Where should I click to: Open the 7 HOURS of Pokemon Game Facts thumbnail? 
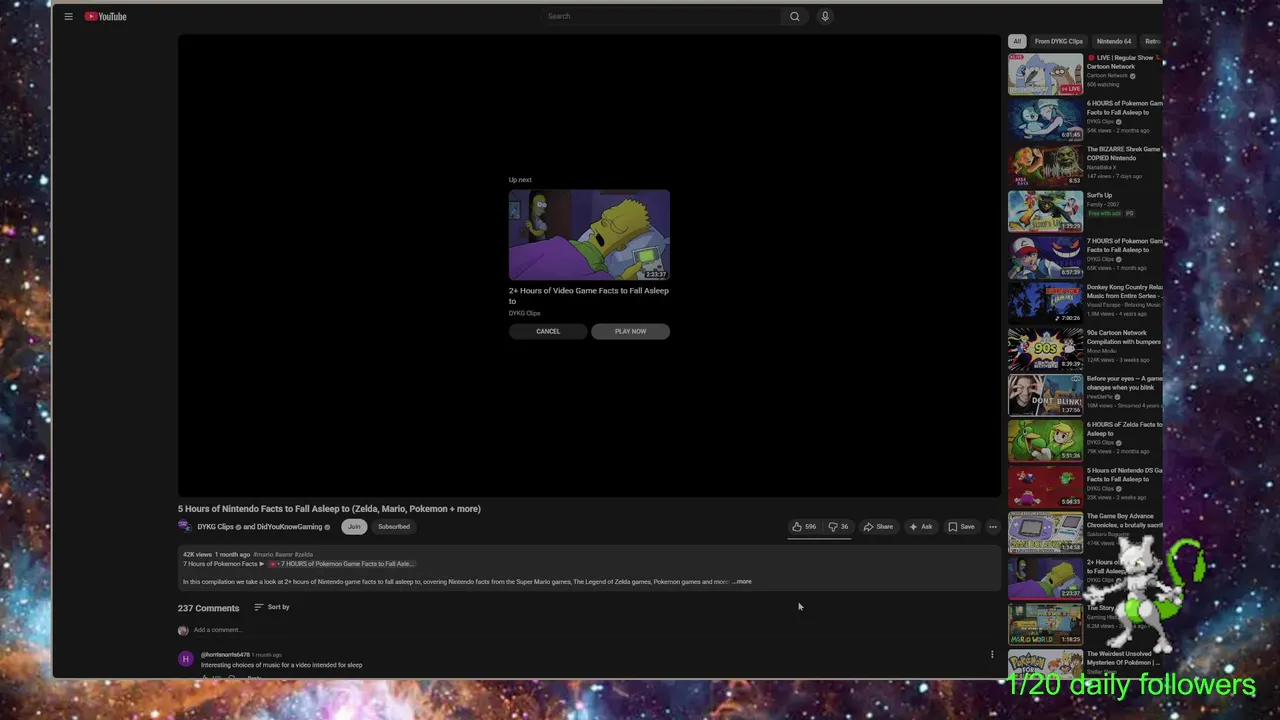click(x=1045, y=258)
